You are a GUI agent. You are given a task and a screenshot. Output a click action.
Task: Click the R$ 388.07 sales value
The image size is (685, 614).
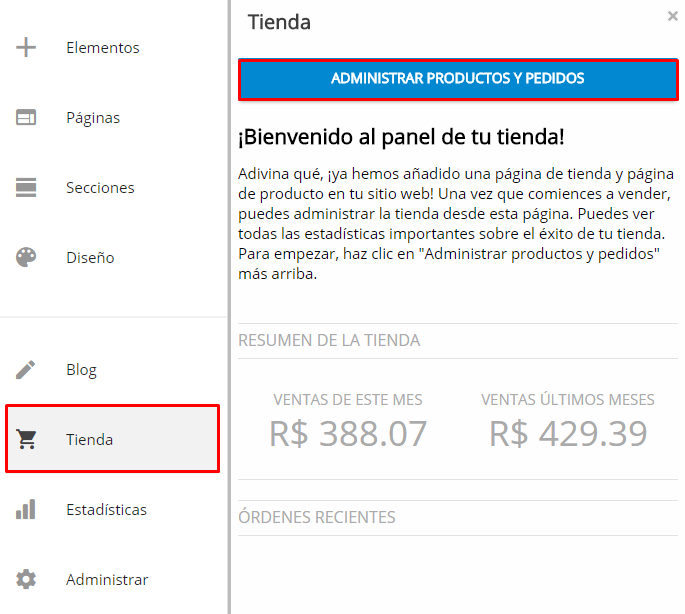click(348, 434)
